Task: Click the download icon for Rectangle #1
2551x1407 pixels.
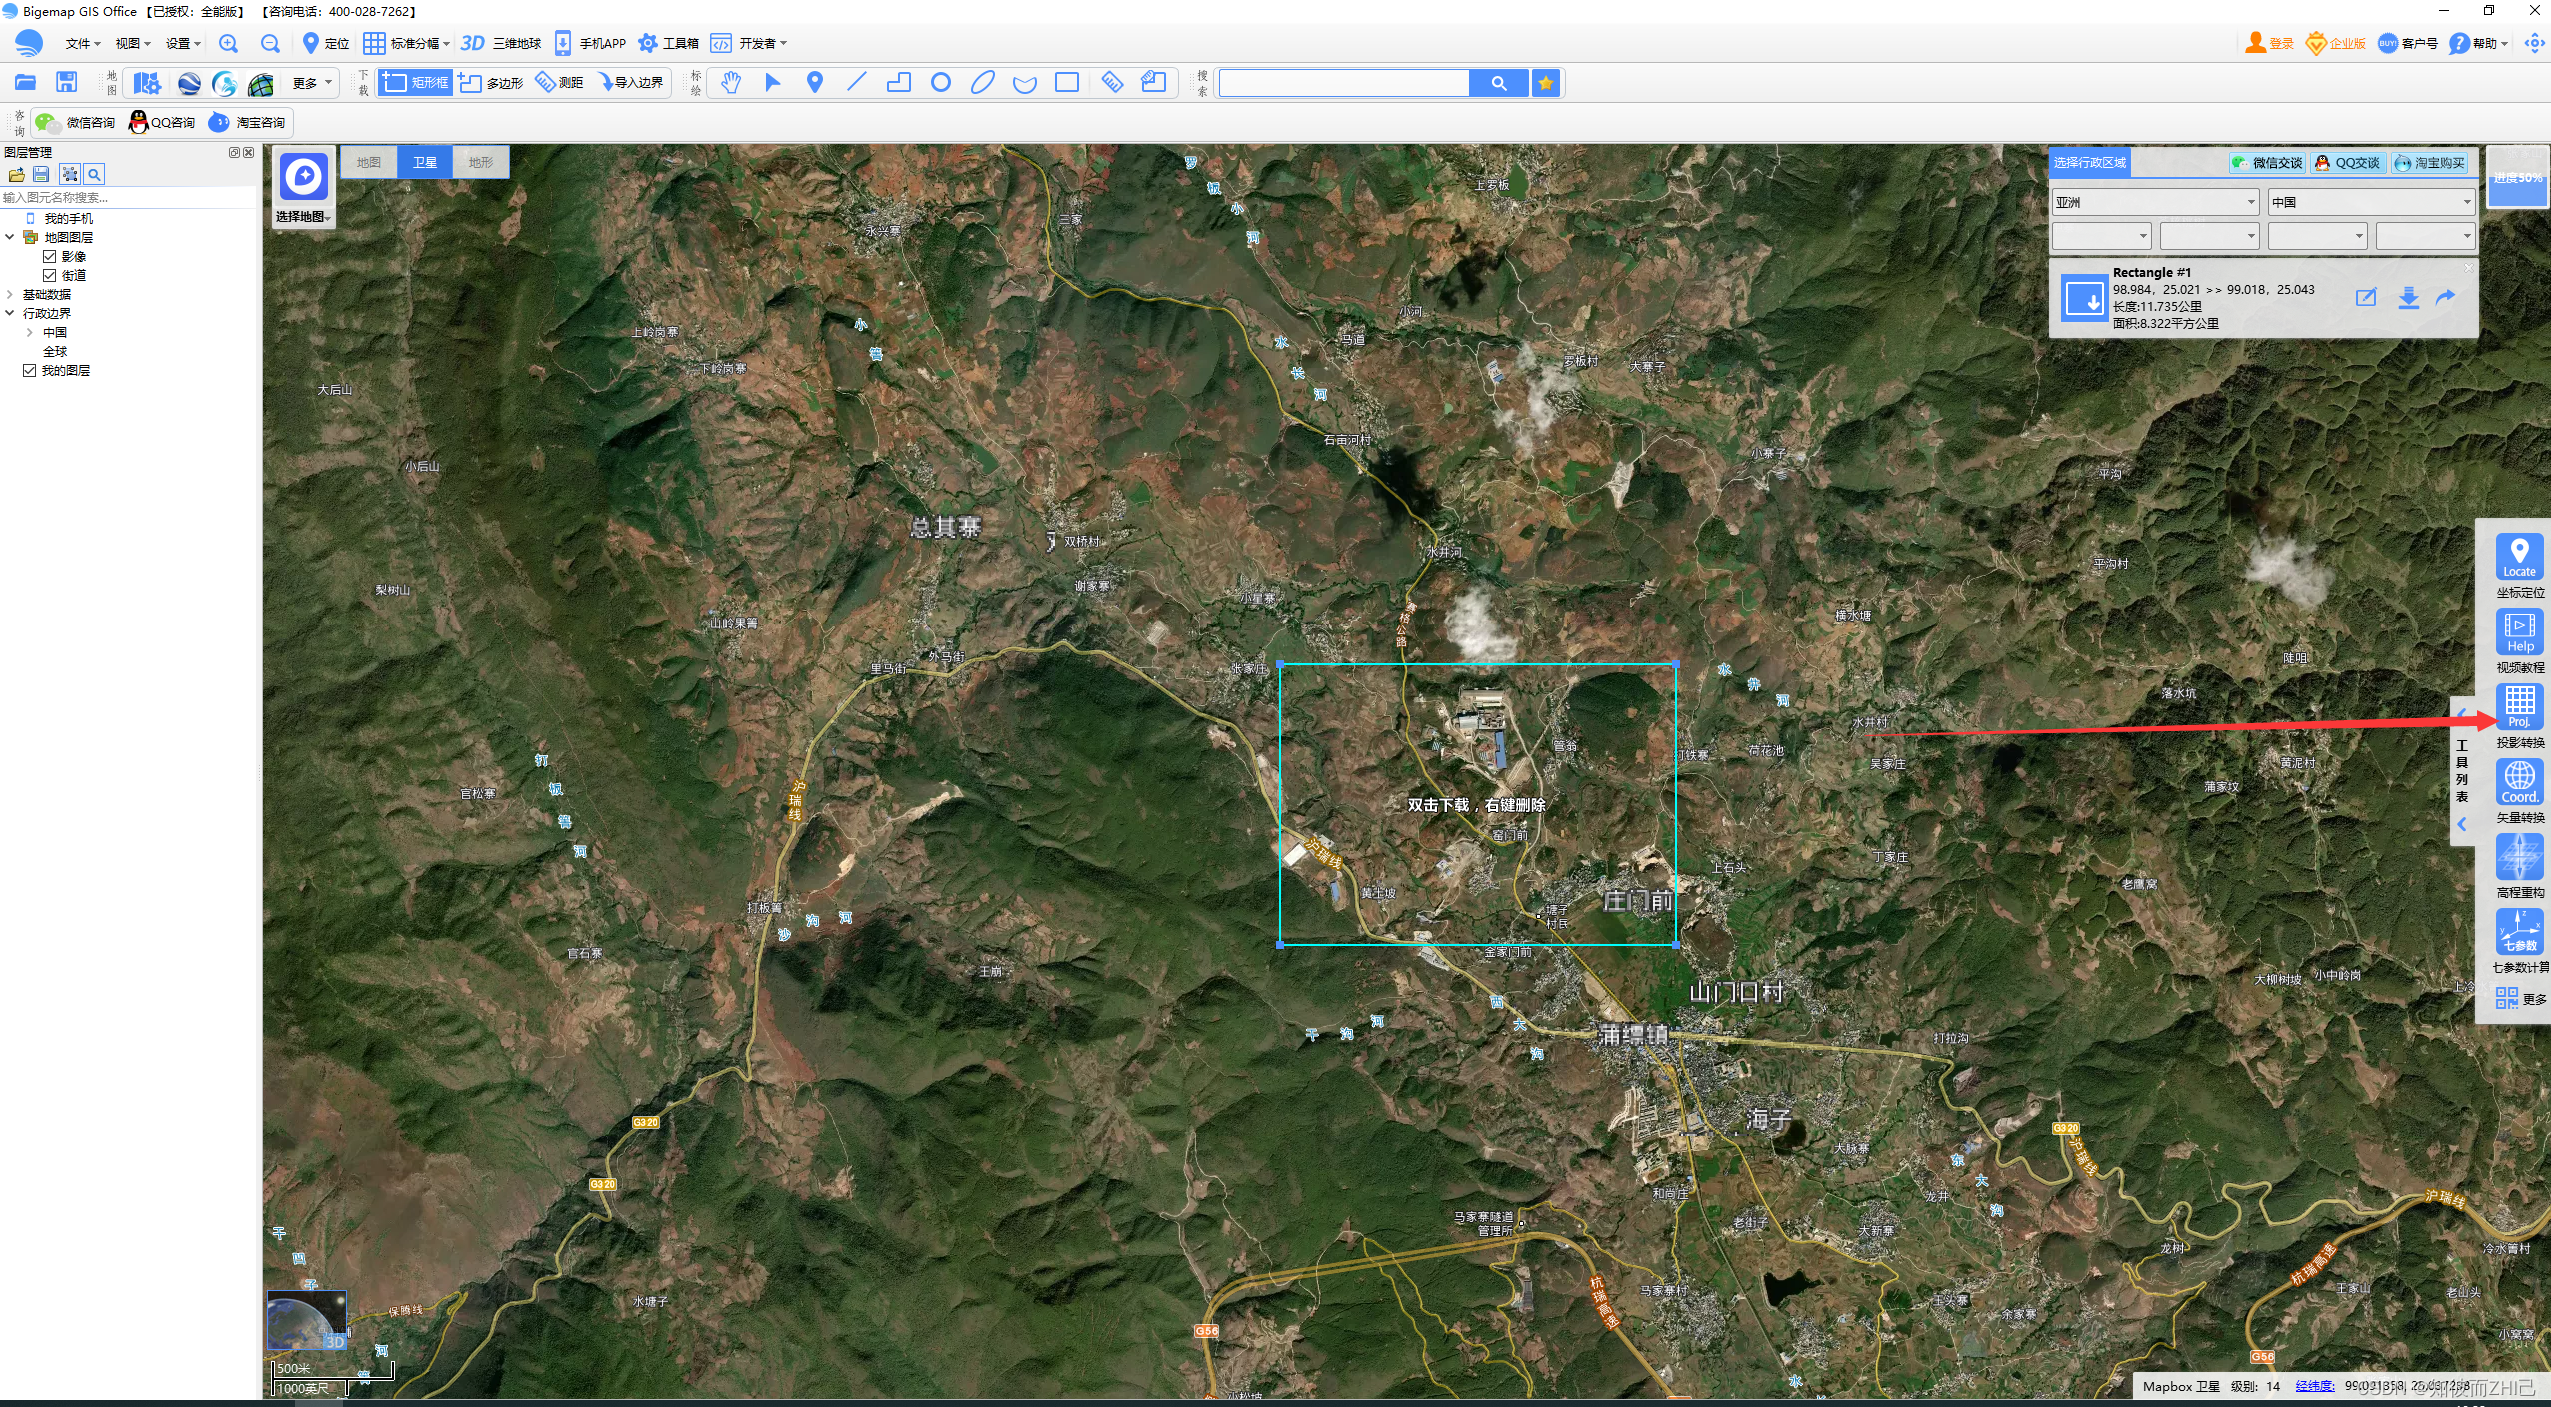Action: point(2408,298)
